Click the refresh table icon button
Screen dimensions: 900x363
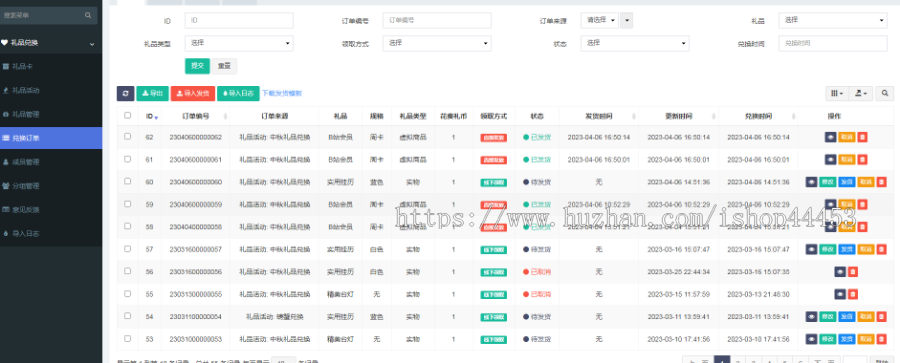tap(125, 94)
